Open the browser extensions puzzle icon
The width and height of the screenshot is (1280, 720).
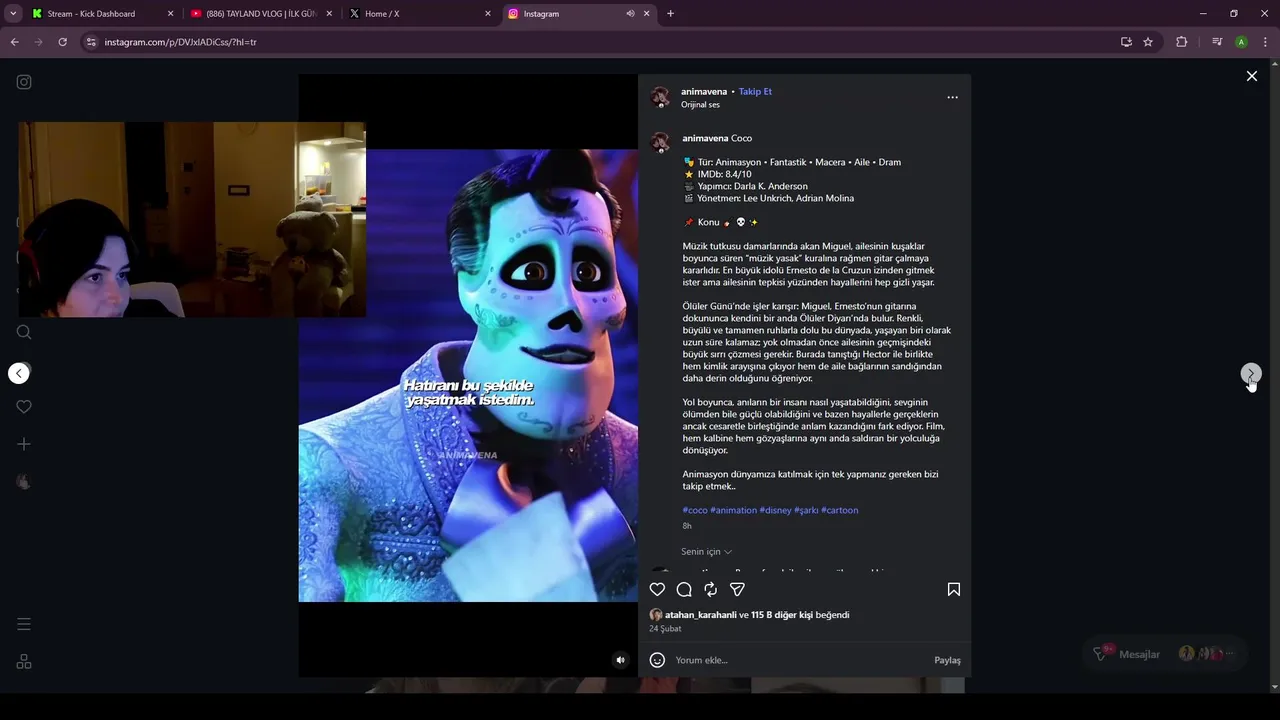click(1181, 42)
